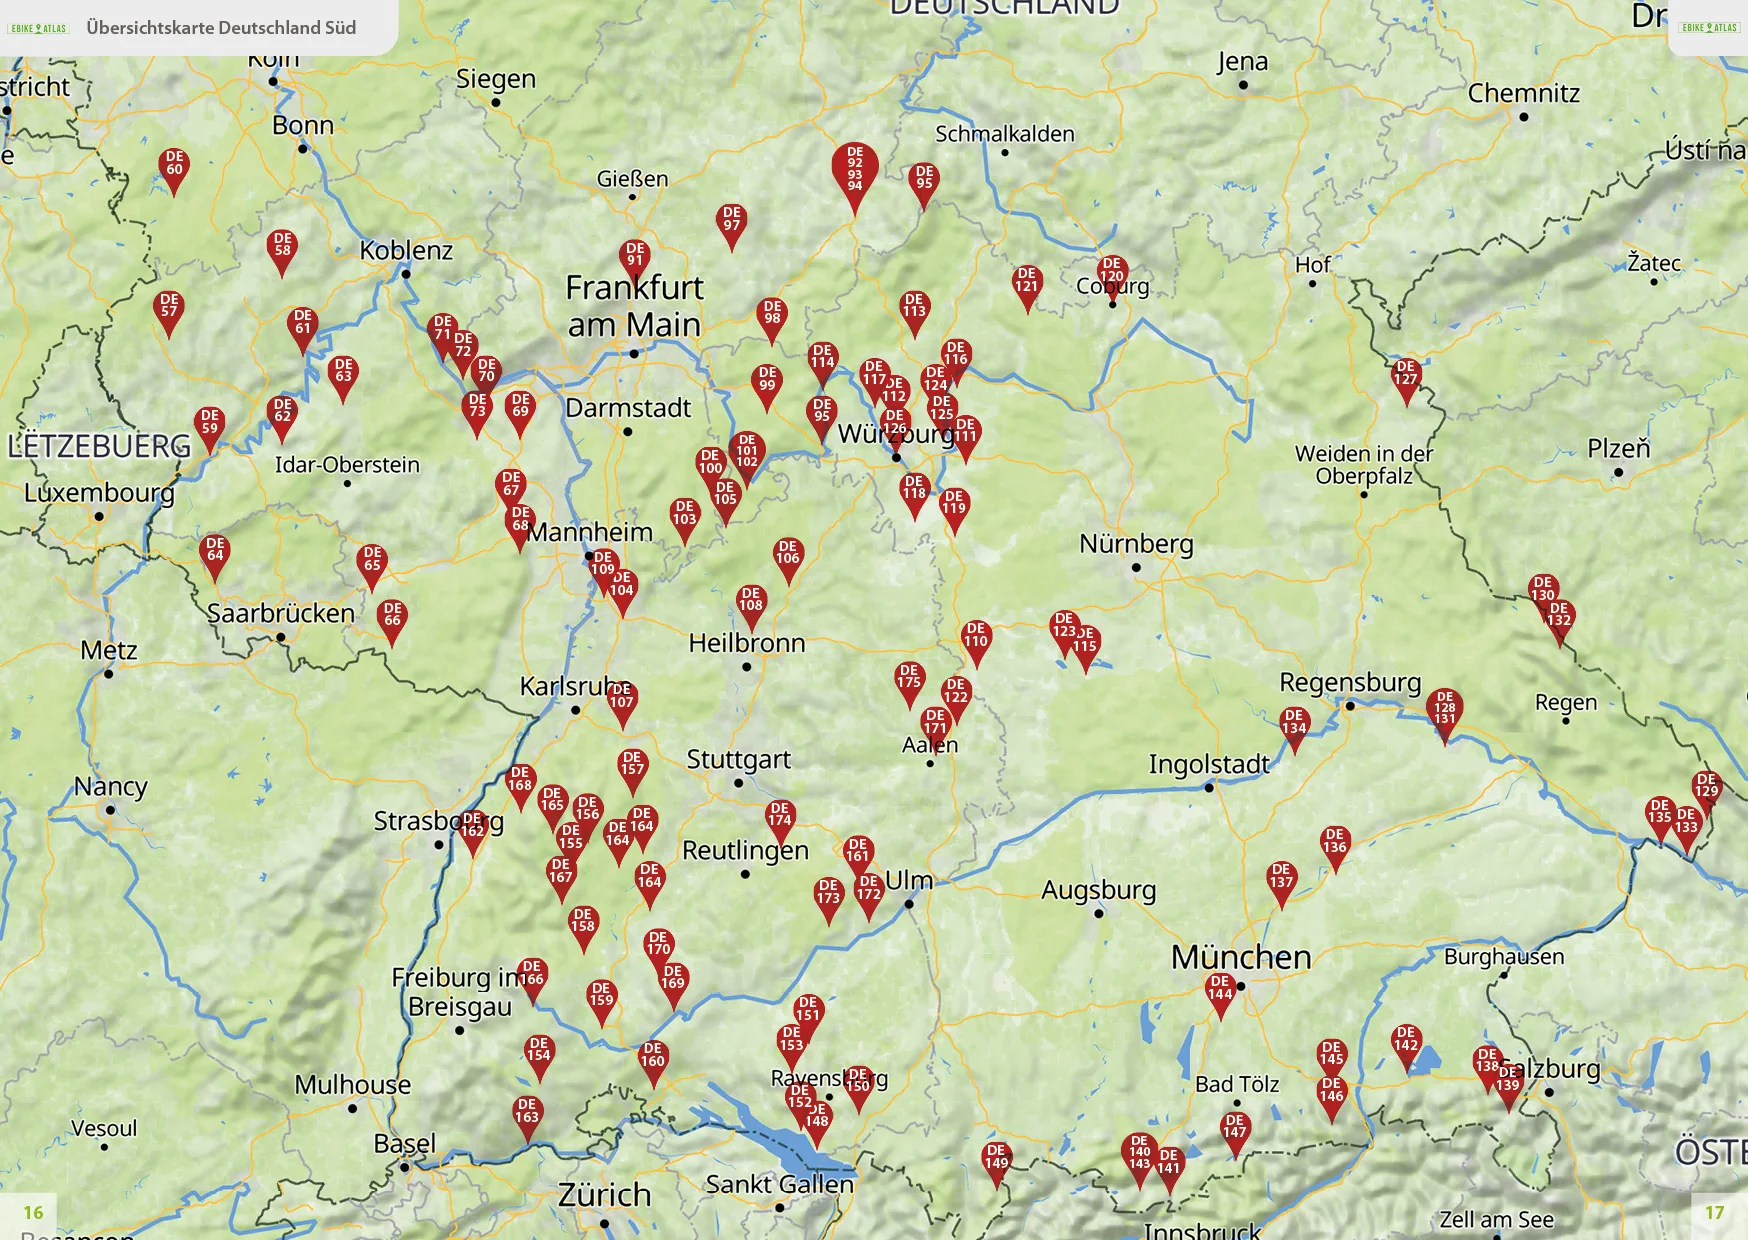Select the DE 57 map pin
The height and width of the screenshot is (1240, 1748).
pyautogui.click(x=169, y=308)
